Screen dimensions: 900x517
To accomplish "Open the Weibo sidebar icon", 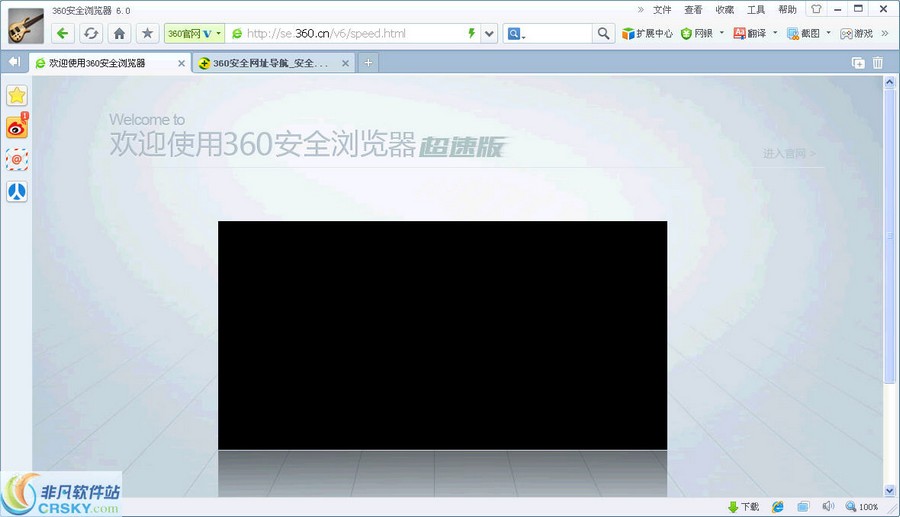I will tap(17, 127).
